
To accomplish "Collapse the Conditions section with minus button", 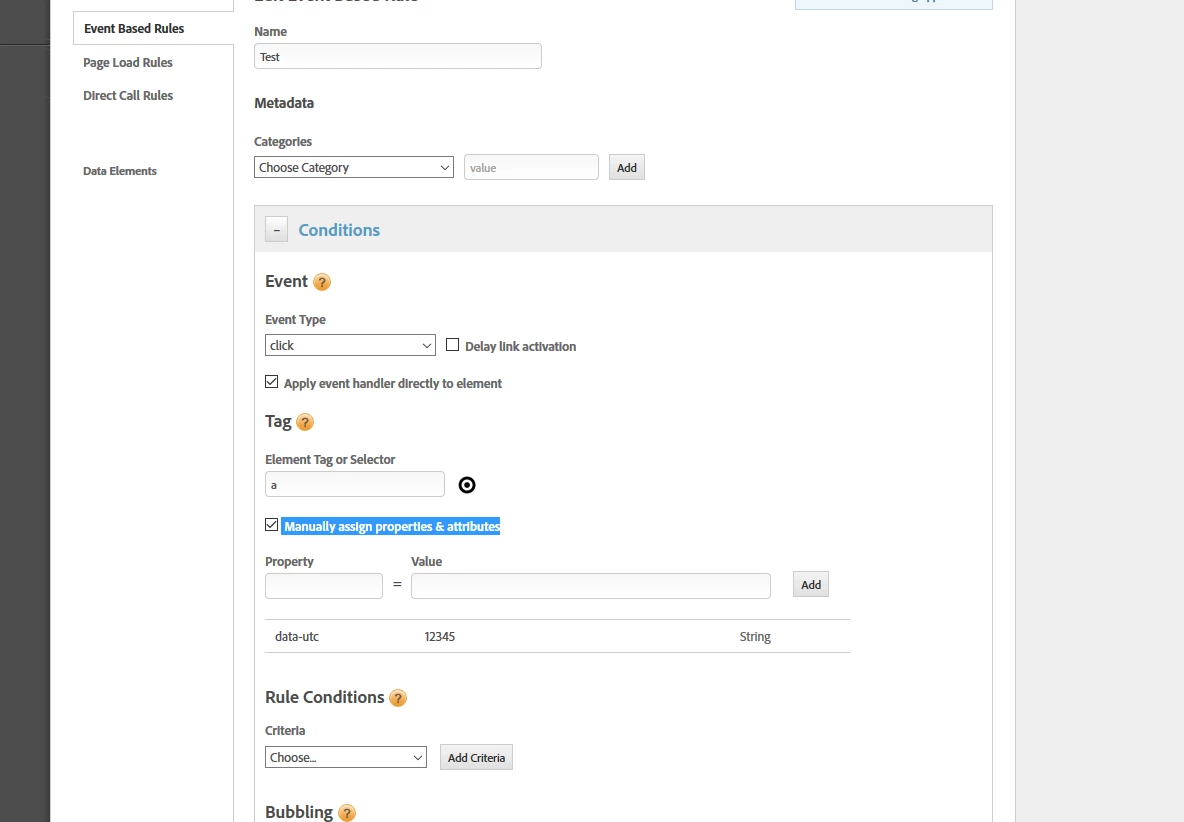I will coord(276,229).
